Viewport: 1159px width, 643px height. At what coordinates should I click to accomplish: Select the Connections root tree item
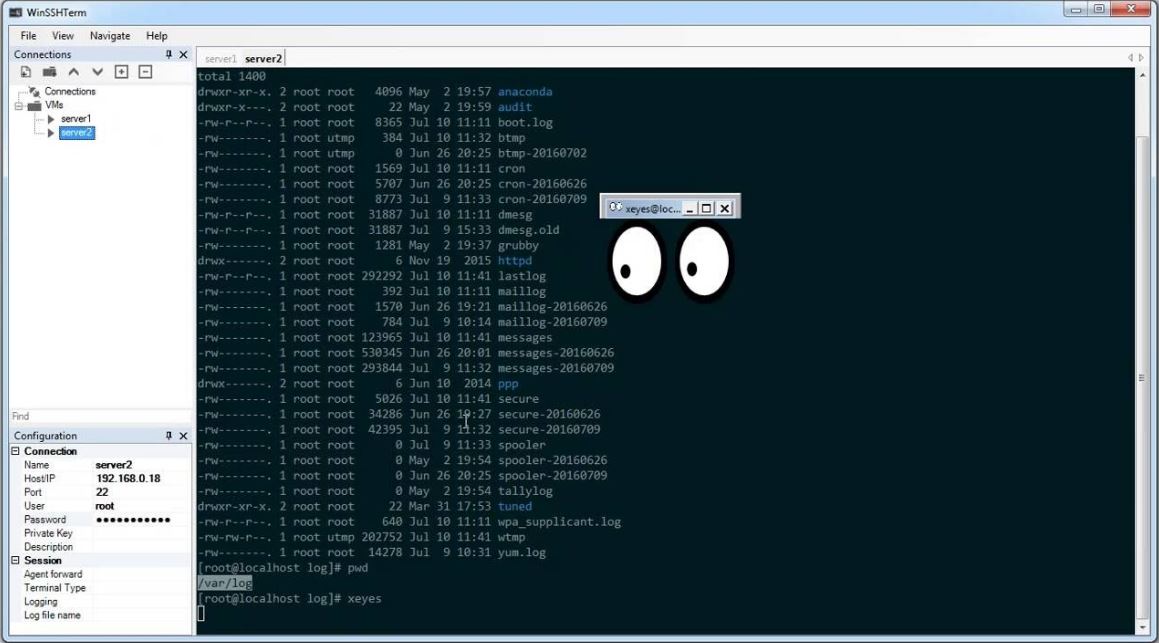pyautogui.click(x=70, y=92)
